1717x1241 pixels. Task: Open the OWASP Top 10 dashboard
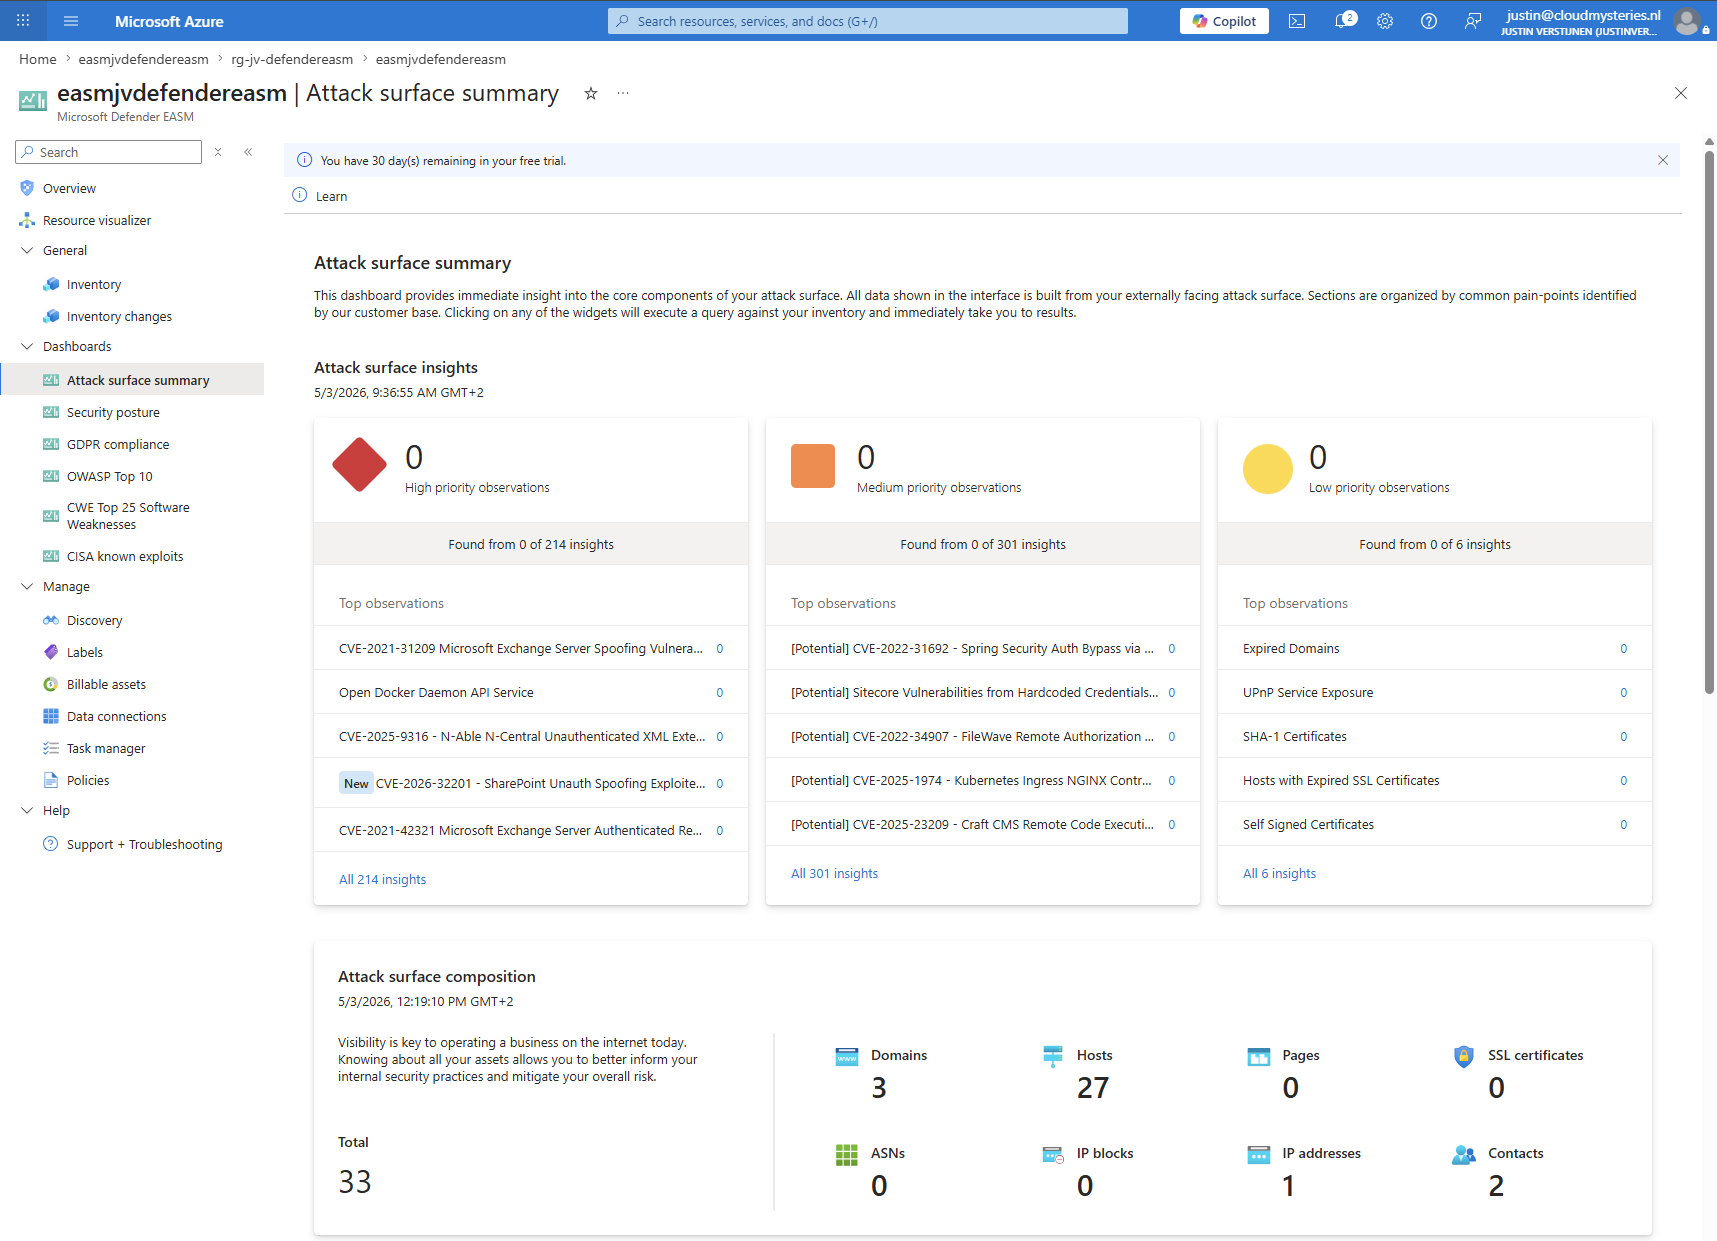(110, 476)
